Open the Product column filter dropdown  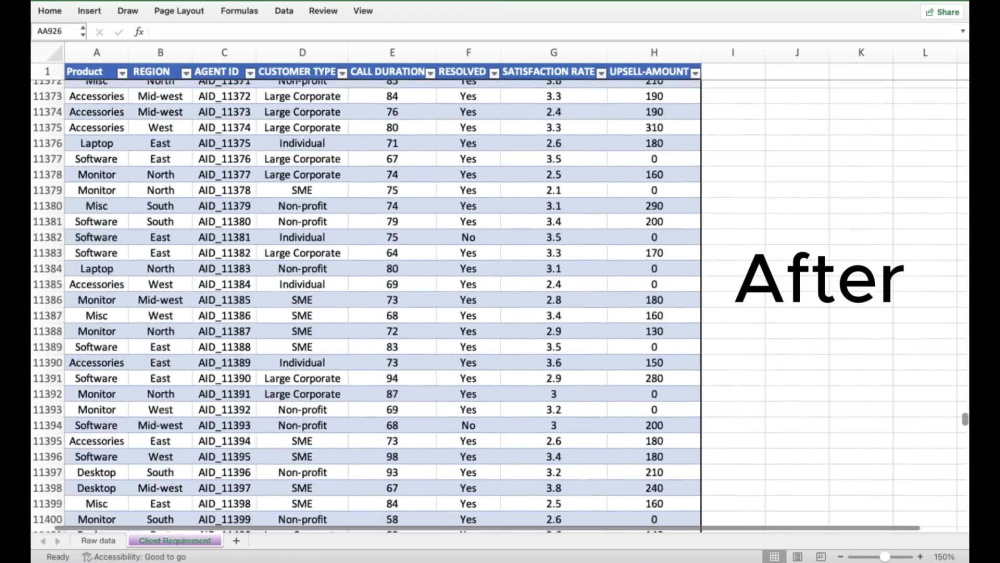tap(122, 73)
